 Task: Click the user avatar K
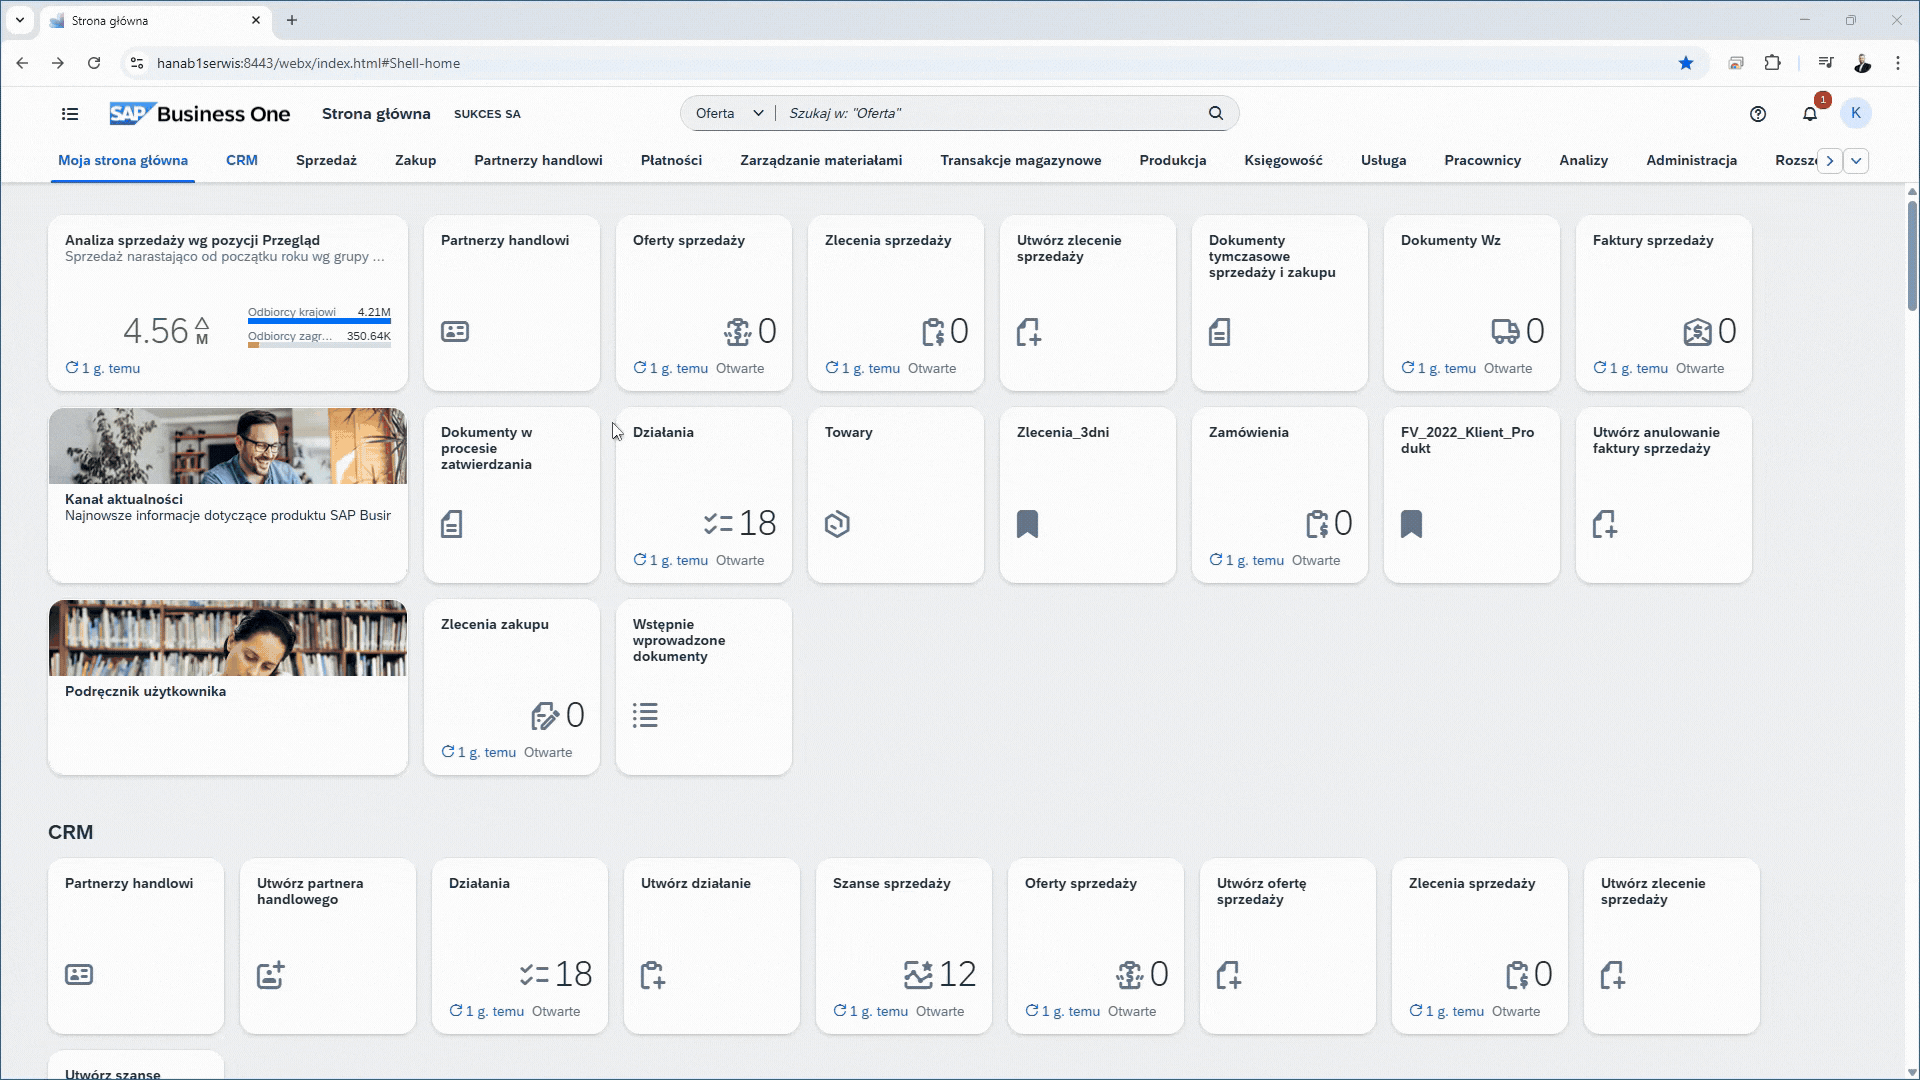[x=1856, y=113]
